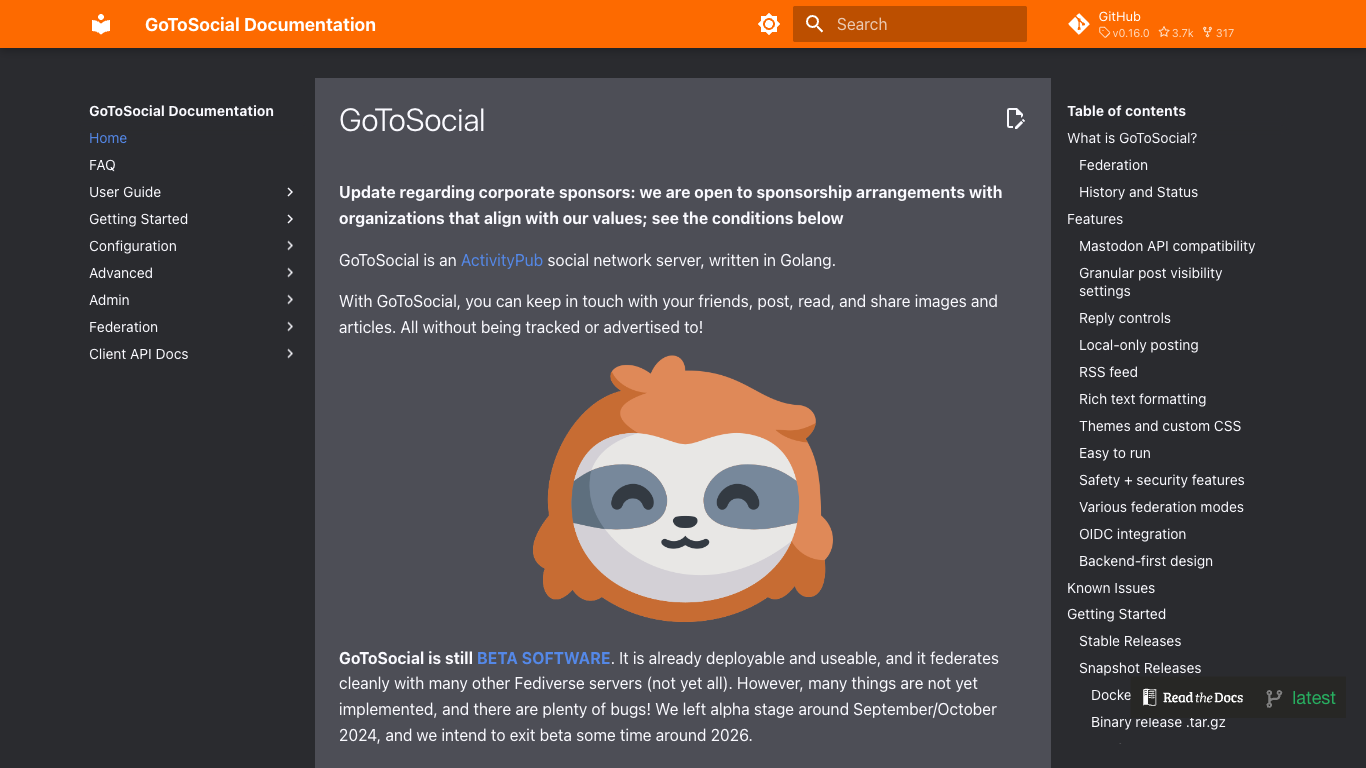Viewport: 1366px width, 768px height.
Task: Open the GitHub repository link
Action: pyautogui.click(x=1151, y=24)
